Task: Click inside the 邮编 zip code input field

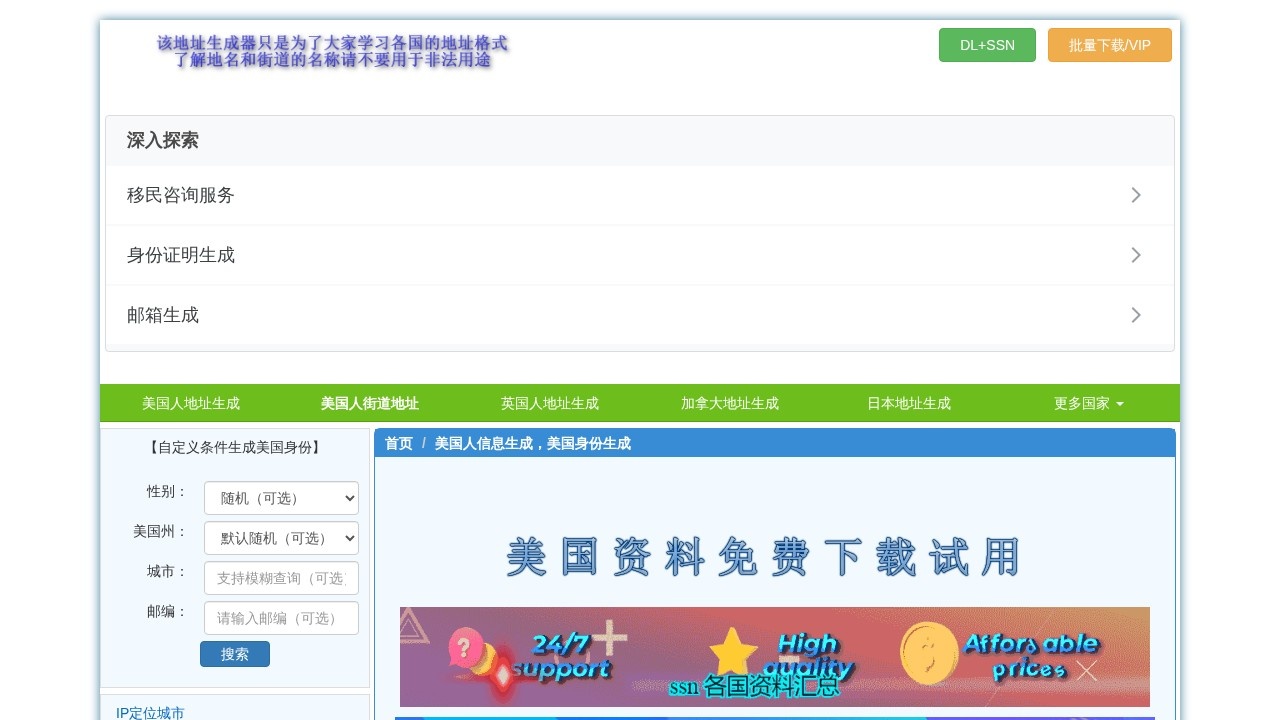Action: [x=281, y=618]
